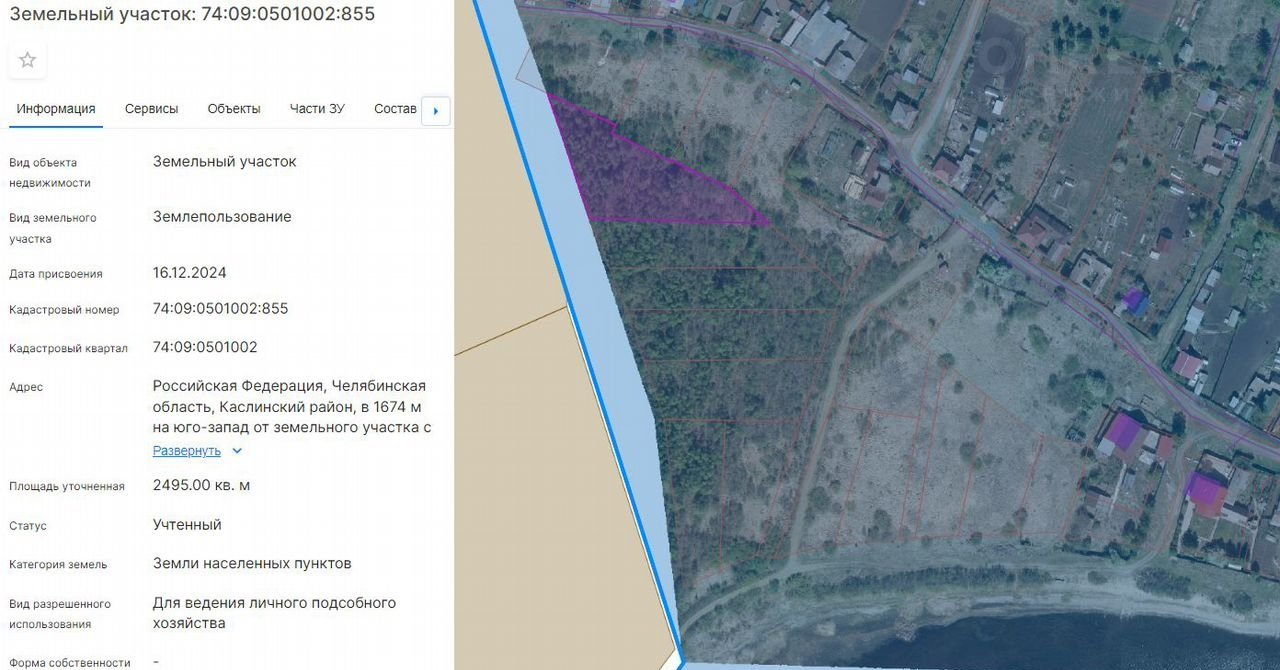The image size is (1280, 670).
Task: Switch to the Состав tab
Action: (x=395, y=109)
